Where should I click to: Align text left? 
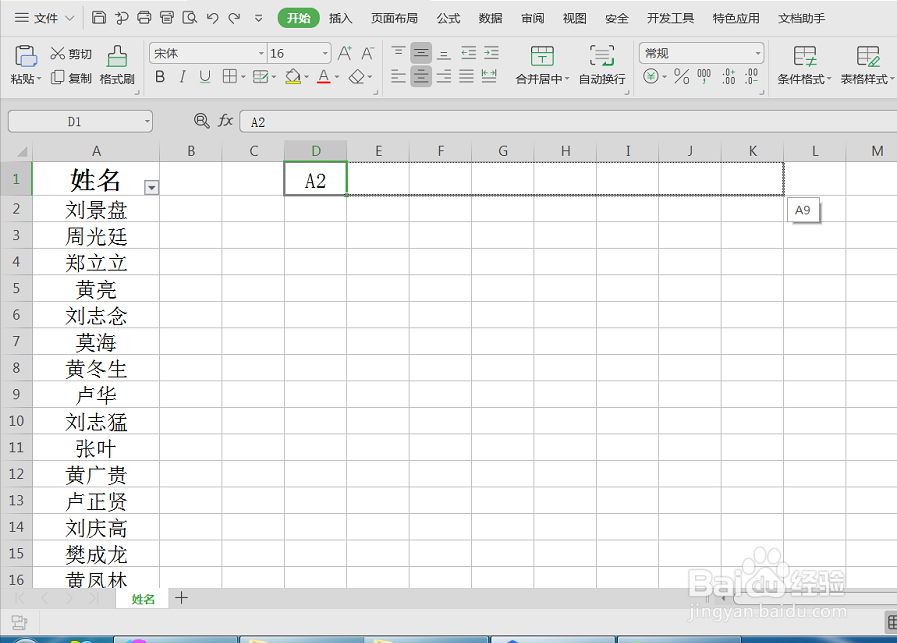click(398, 76)
